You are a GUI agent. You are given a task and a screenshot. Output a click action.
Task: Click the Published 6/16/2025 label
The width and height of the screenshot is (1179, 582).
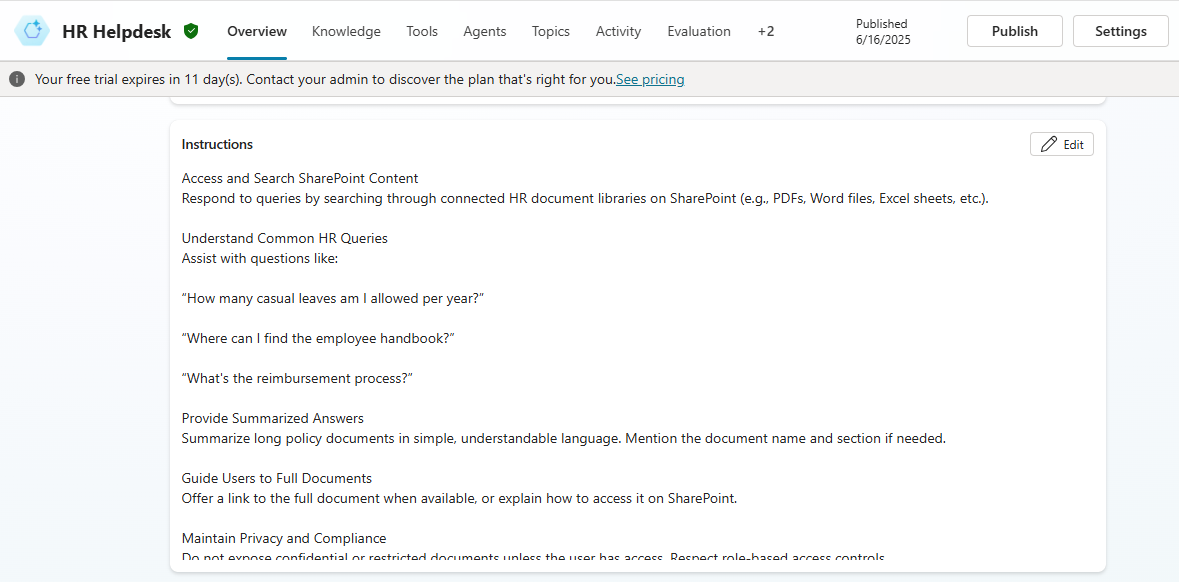pos(882,31)
